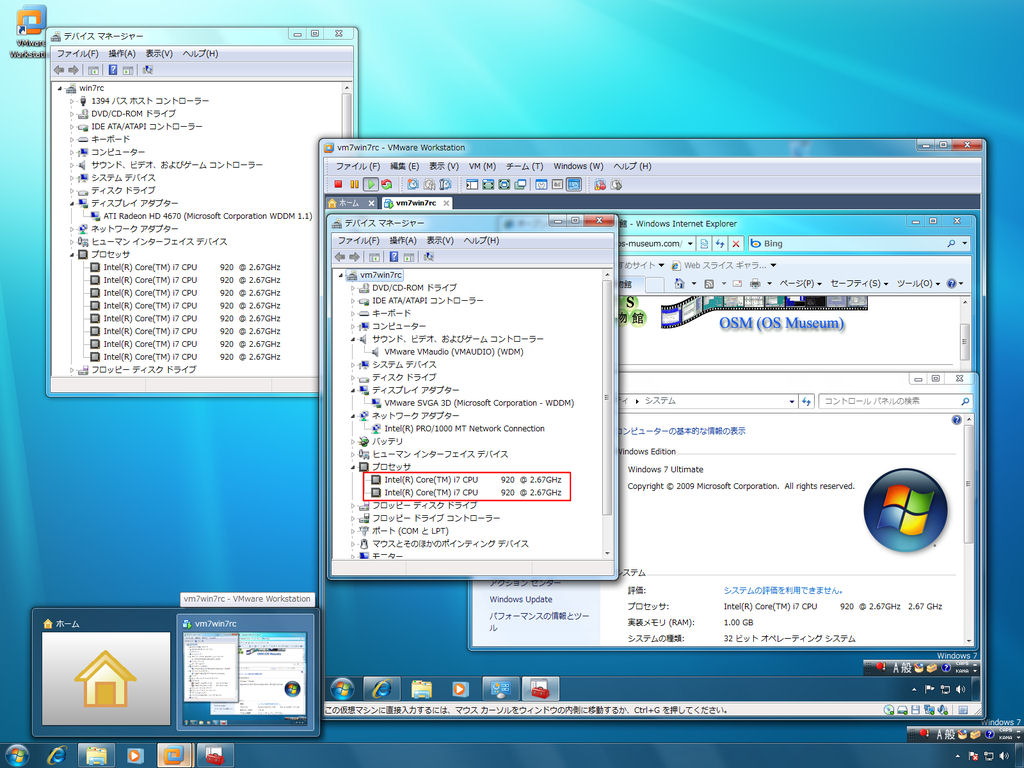Take a snapshot with the VMware snapshot icon
The image size is (1024, 768).
pos(413,185)
